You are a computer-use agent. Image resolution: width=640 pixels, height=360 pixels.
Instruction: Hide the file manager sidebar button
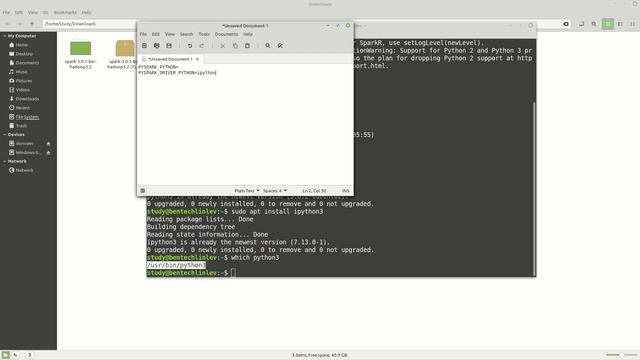click(29, 355)
